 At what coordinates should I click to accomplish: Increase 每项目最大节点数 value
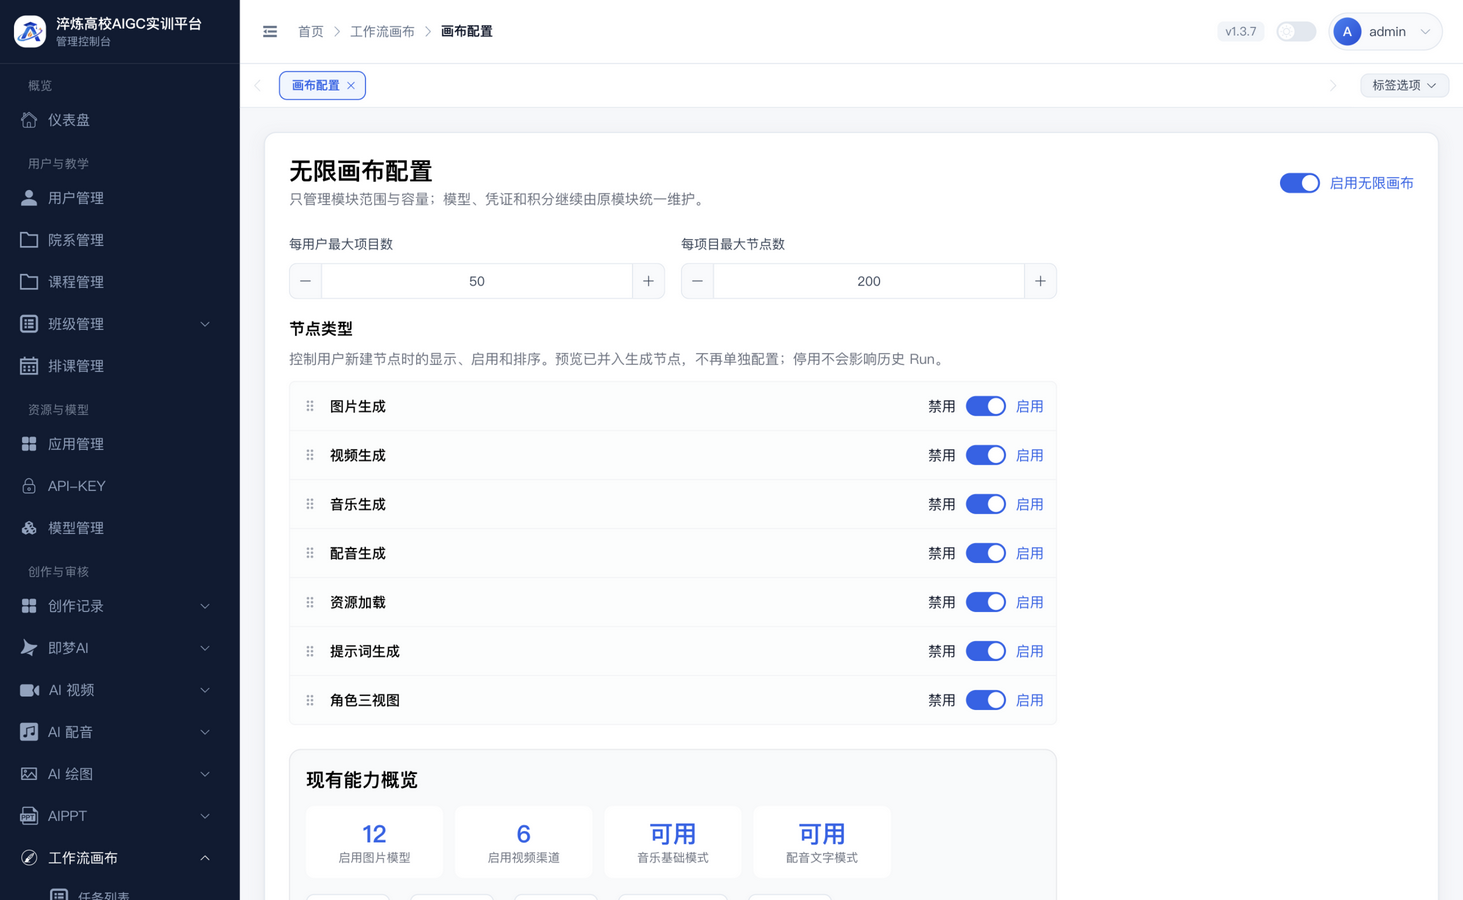point(1040,281)
